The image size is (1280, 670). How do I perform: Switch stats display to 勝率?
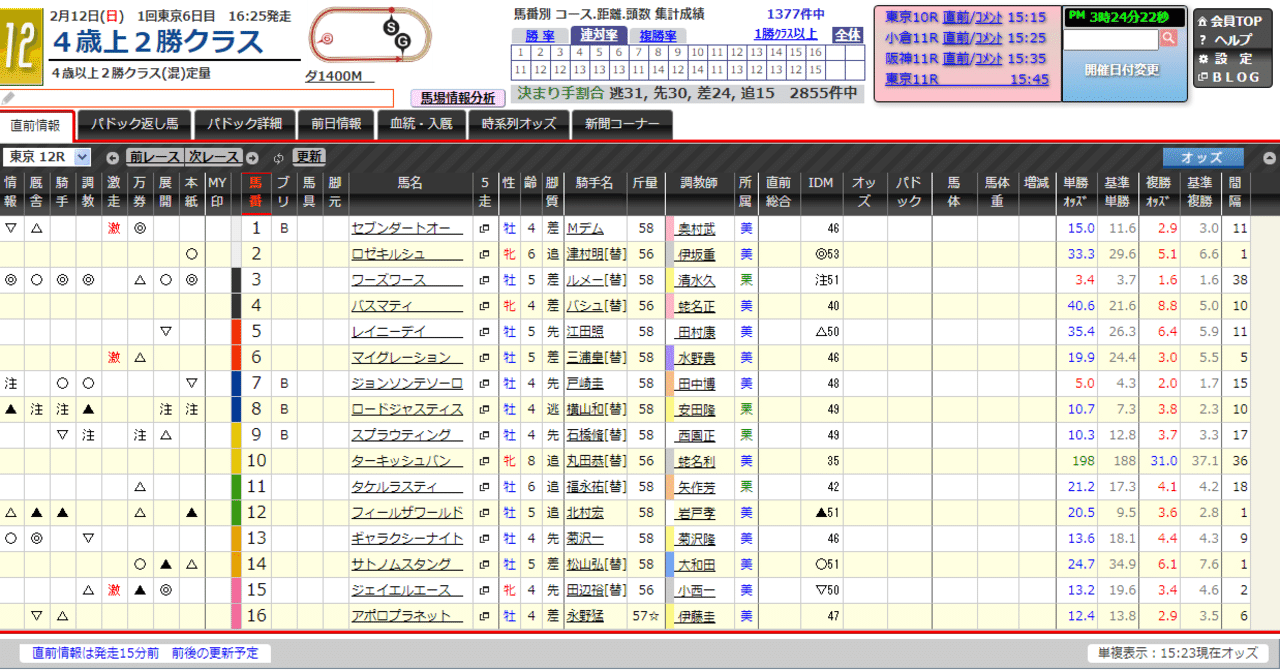[540, 35]
